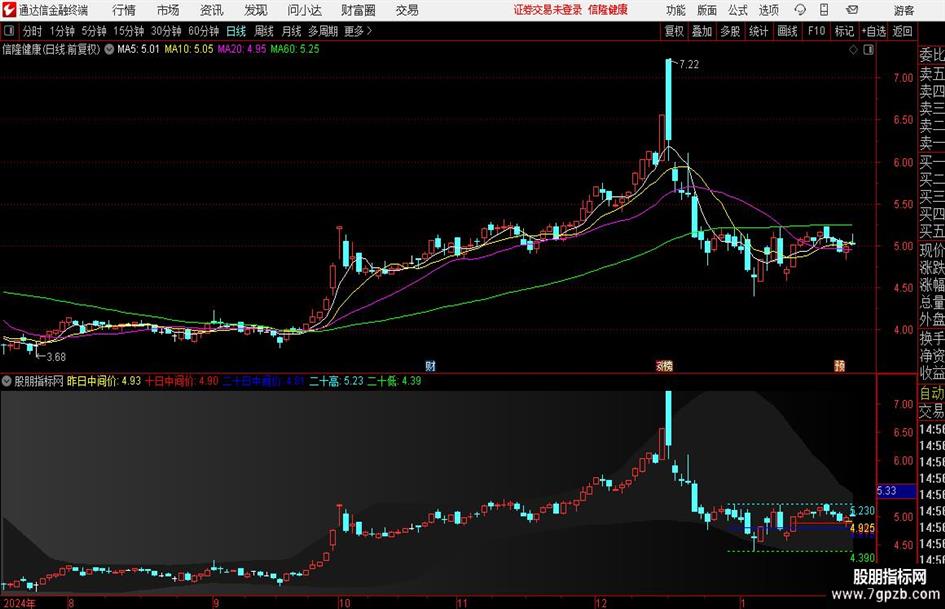Open the mobile phone icon

pos(824,10)
